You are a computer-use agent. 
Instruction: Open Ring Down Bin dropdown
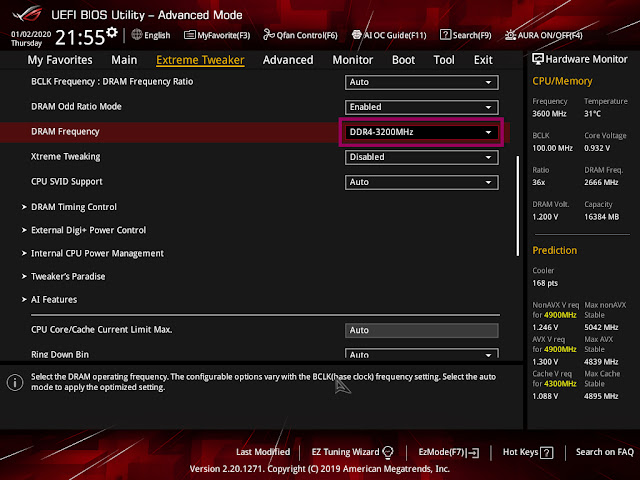[421, 353]
